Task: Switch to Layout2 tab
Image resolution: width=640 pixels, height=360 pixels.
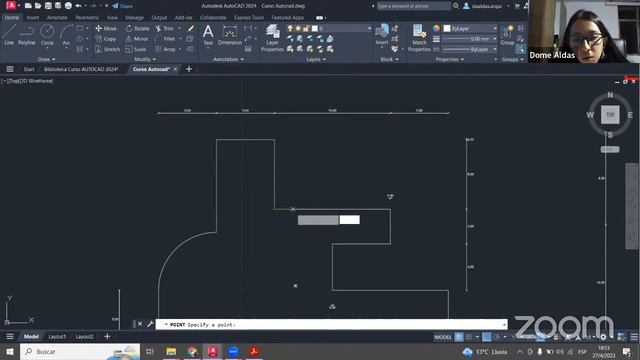Action: point(84,337)
